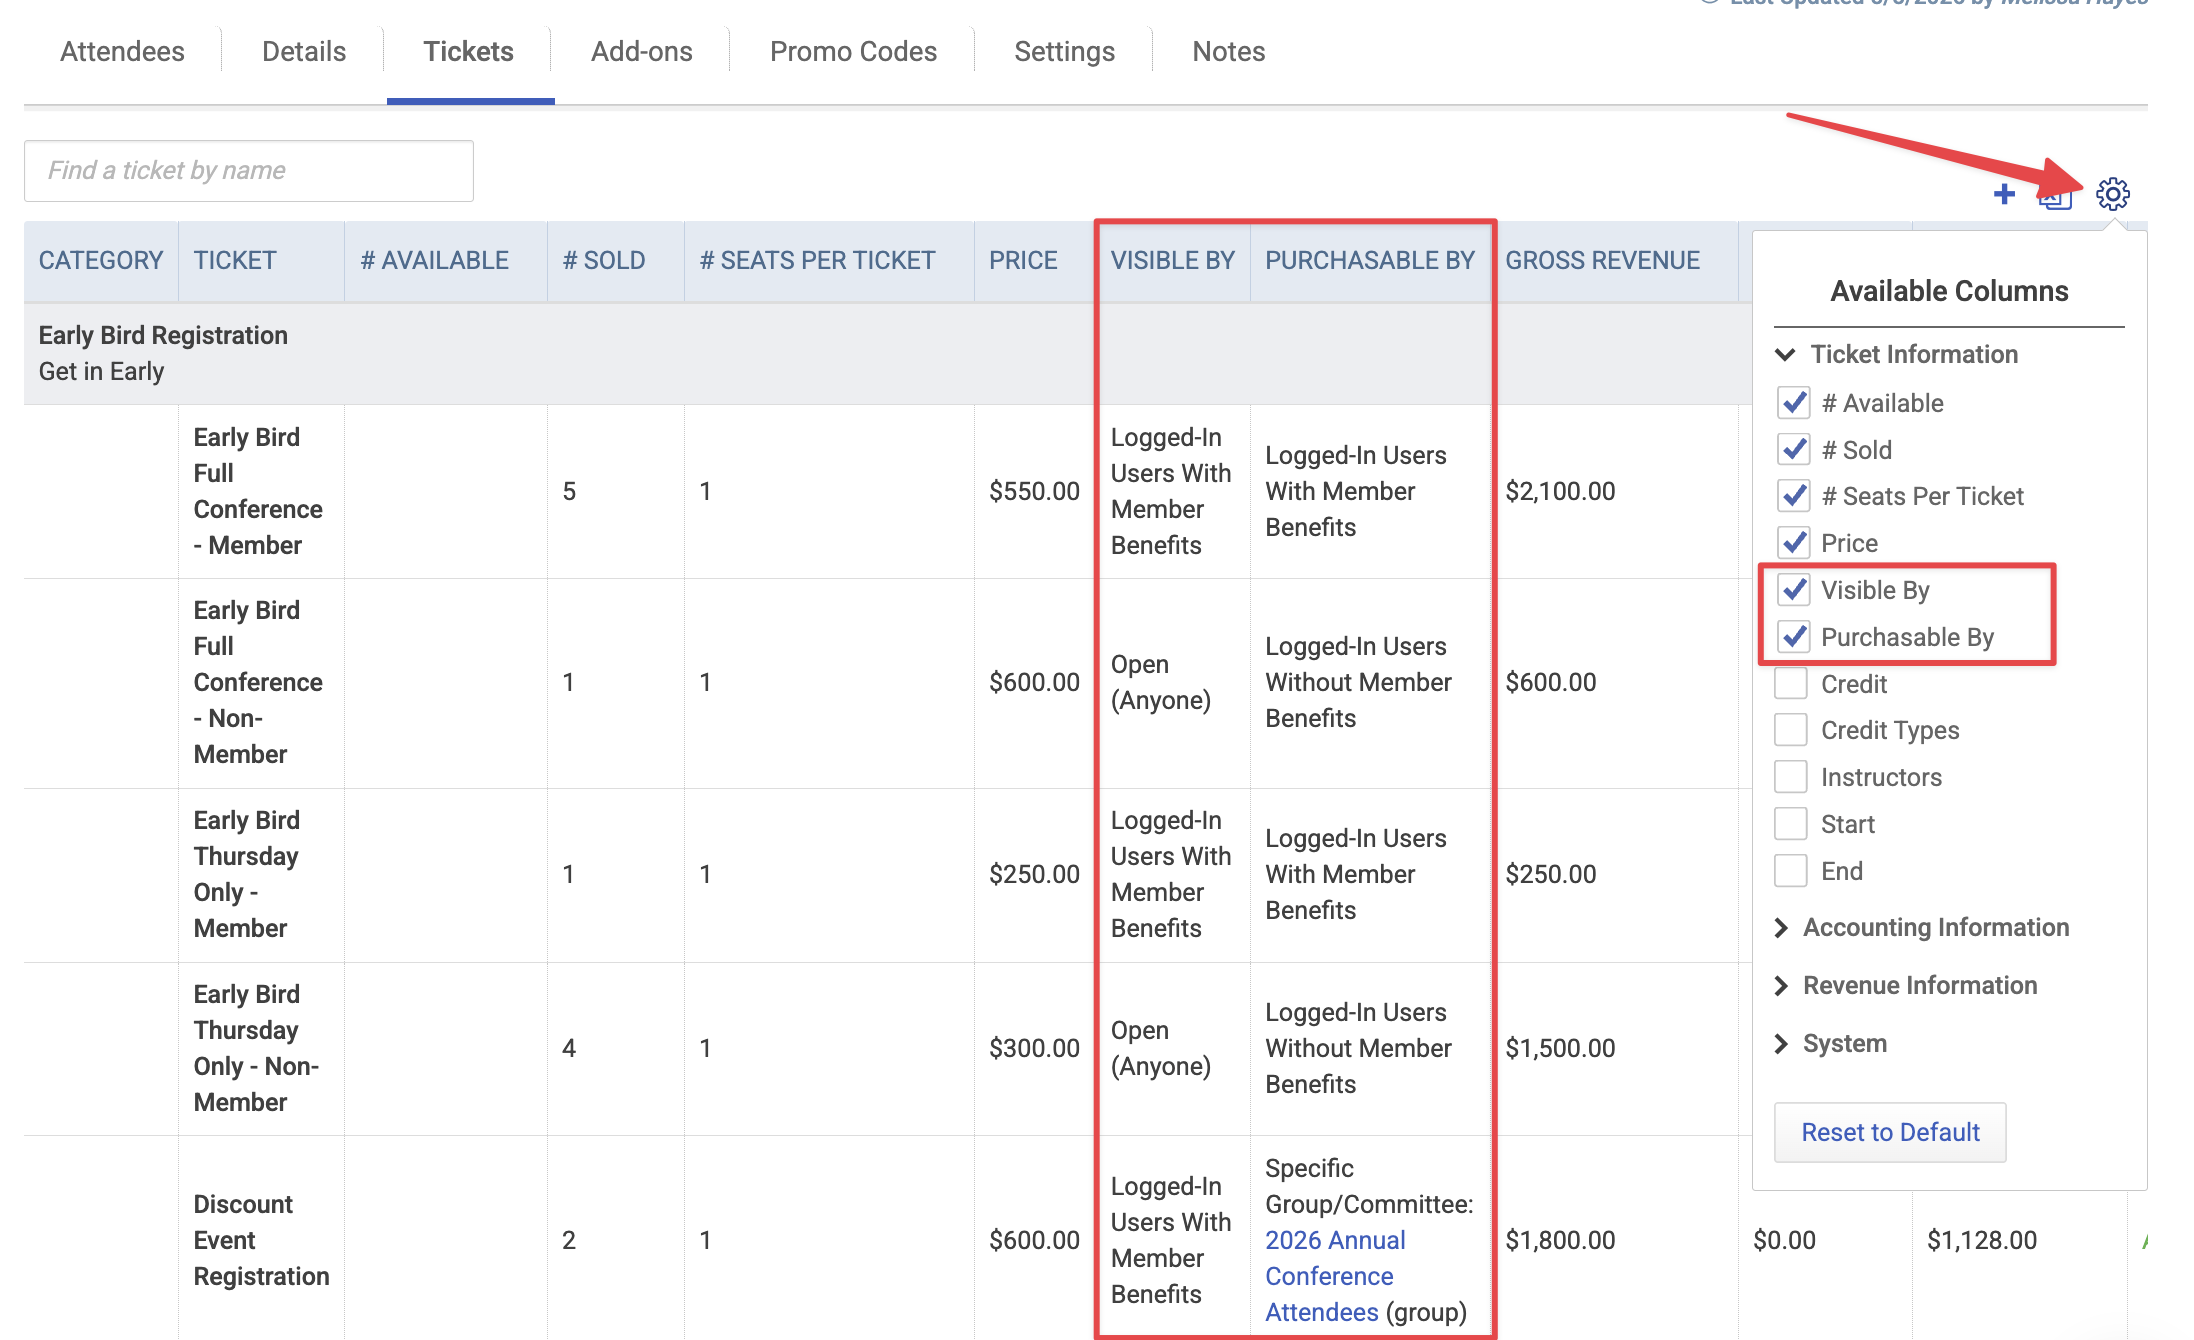Enable the Credit Types column checkbox

click(1791, 730)
